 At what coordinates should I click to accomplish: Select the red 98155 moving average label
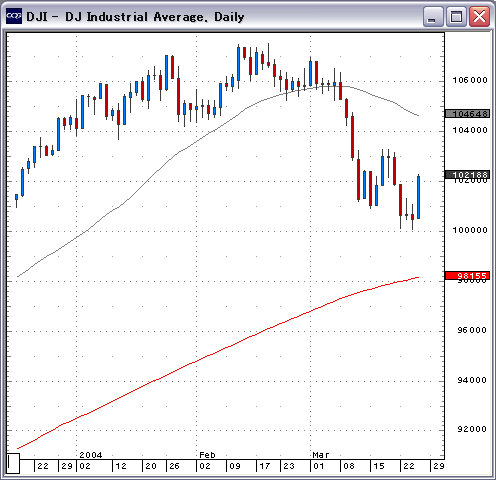(468, 275)
